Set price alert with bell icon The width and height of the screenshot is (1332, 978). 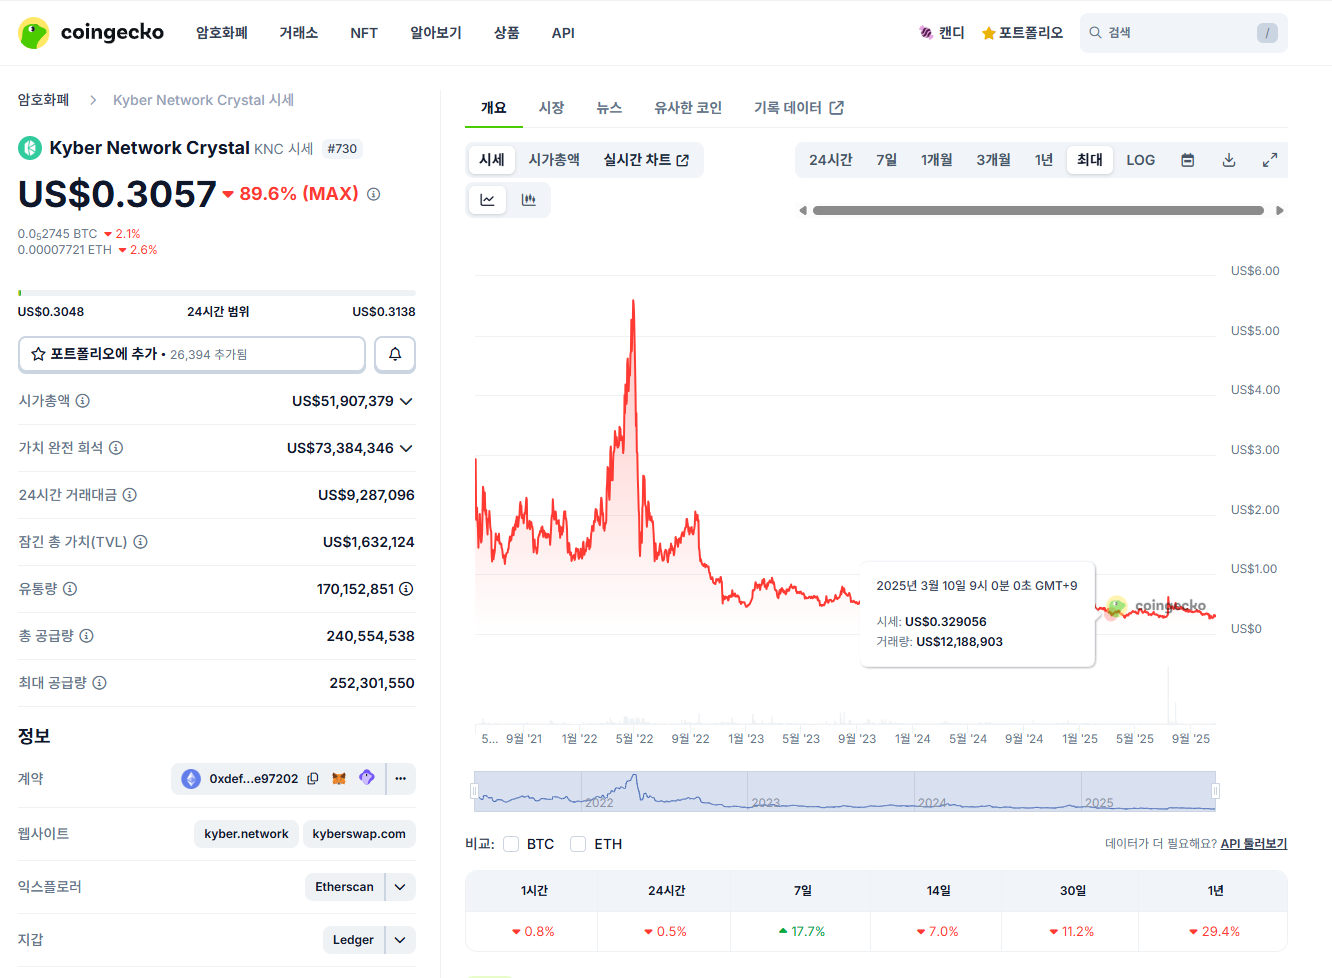395,354
